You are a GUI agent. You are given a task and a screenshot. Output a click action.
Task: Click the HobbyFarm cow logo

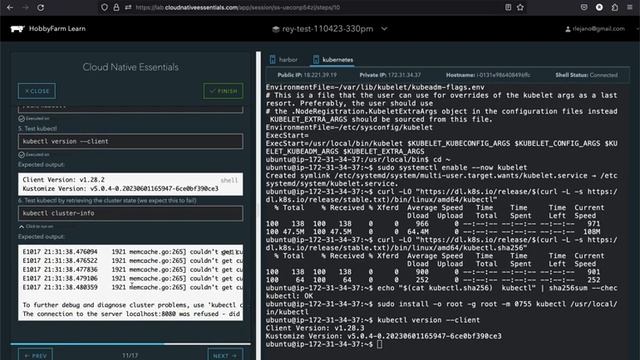click(x=17, y=29)
